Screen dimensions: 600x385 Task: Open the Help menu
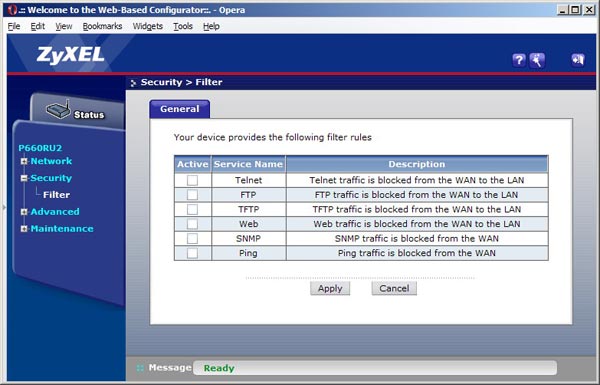pyautogui.click(x=211, y=26)
